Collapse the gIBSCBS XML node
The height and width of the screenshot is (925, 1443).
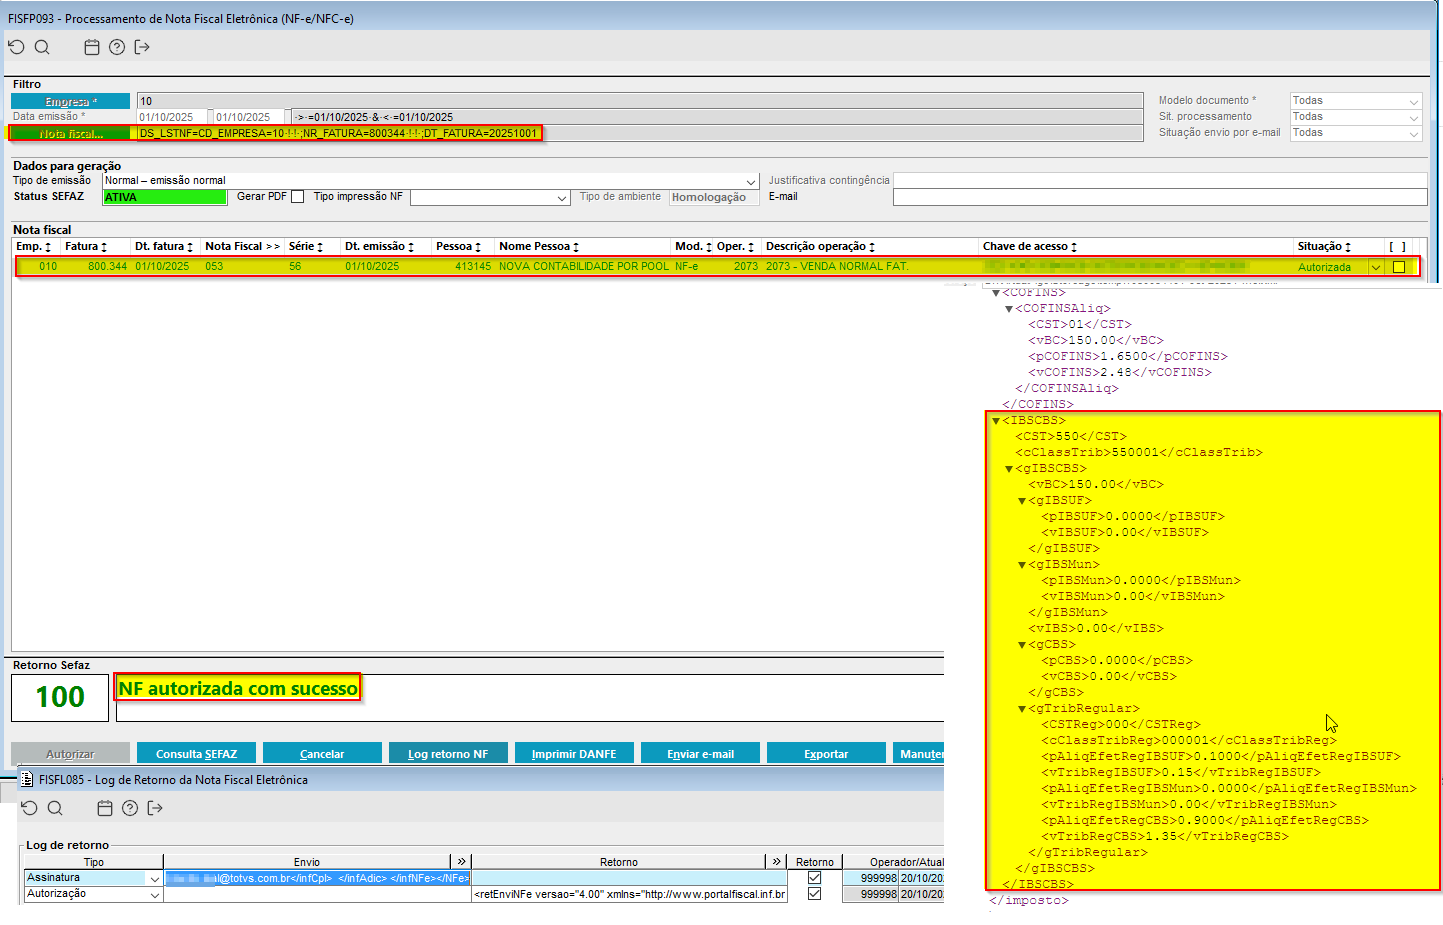1009,469
